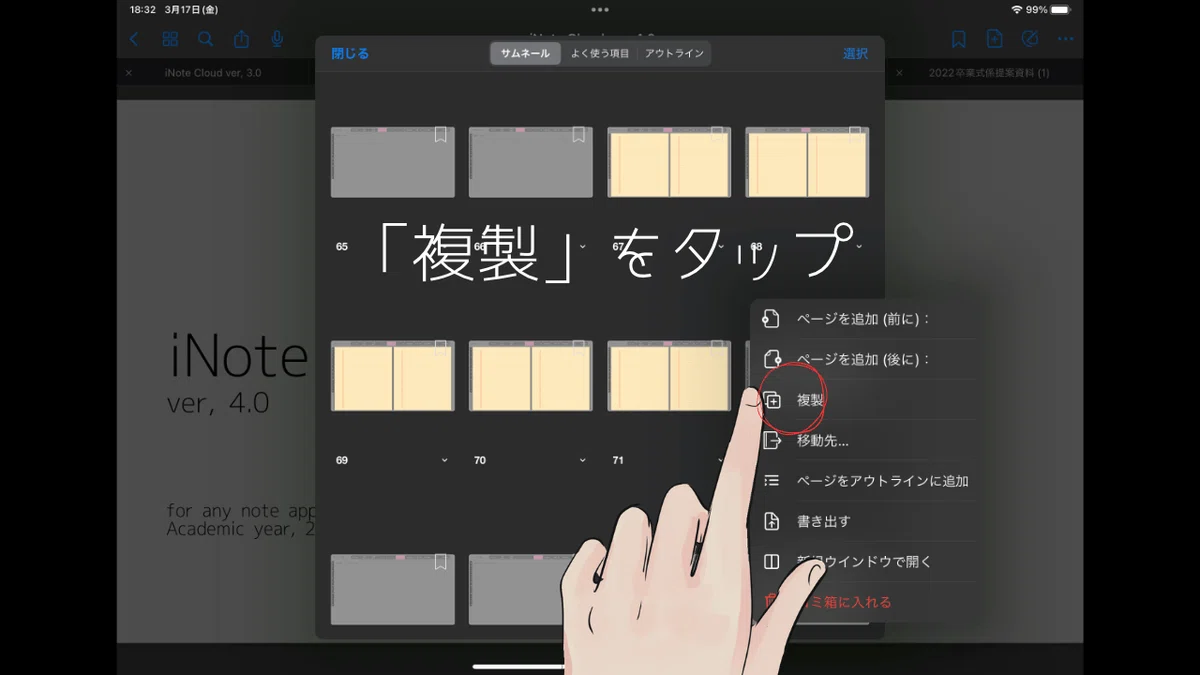The width and height of the screenshot is (1200, 675).
Task: Switch to the 2022卒業式係提案資料 (1) tab
Action: [989, 73]
